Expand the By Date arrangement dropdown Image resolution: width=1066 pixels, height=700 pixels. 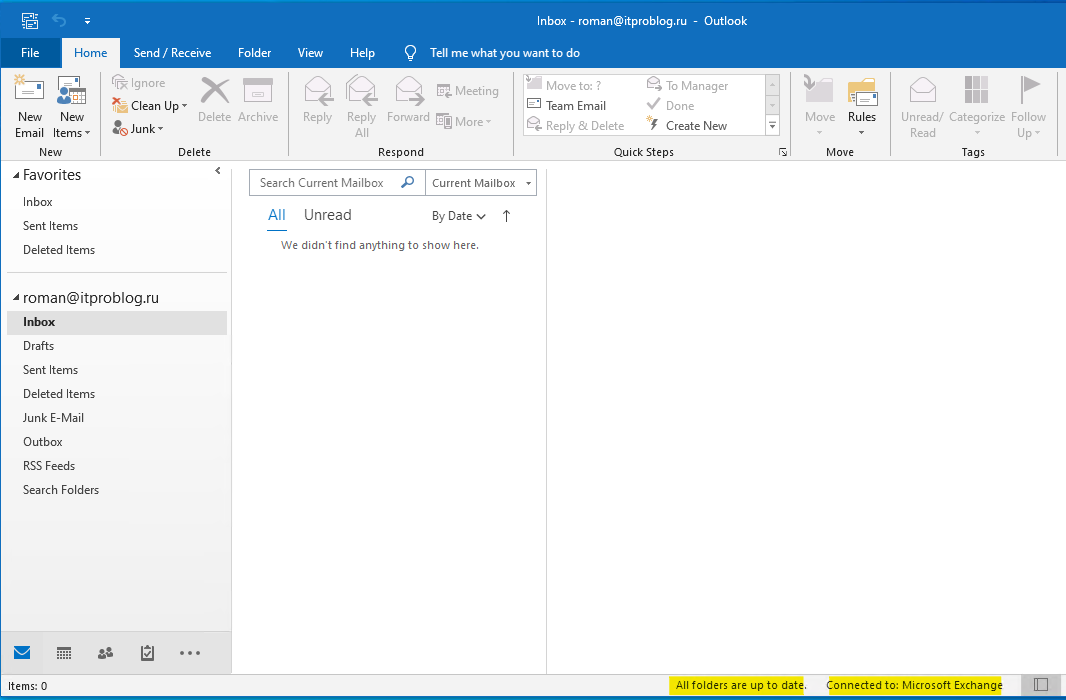point(458,216)
